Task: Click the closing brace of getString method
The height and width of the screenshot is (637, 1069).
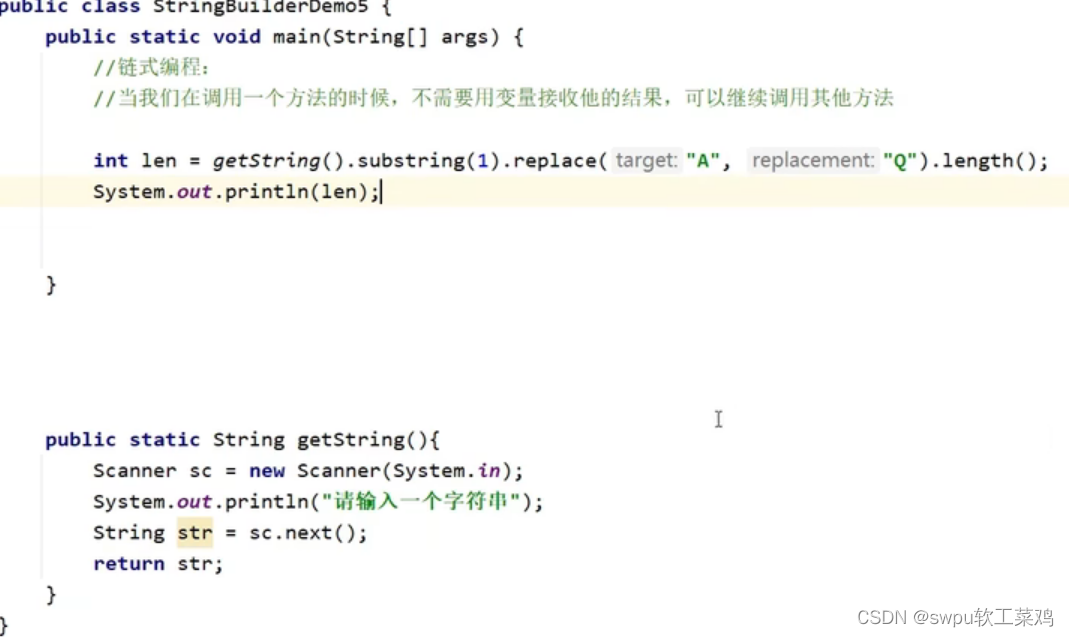Action: [x=51, y=595]
